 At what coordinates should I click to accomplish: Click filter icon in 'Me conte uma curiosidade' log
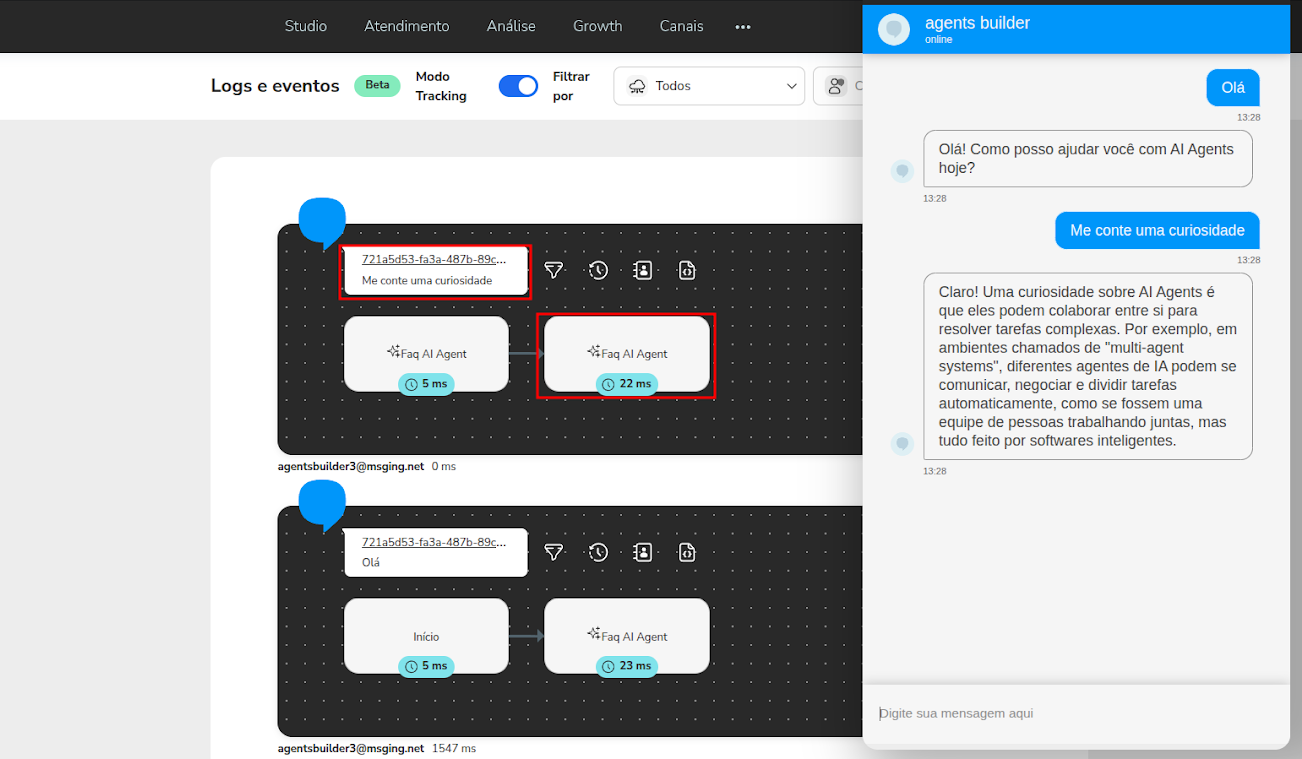[554, 270]
